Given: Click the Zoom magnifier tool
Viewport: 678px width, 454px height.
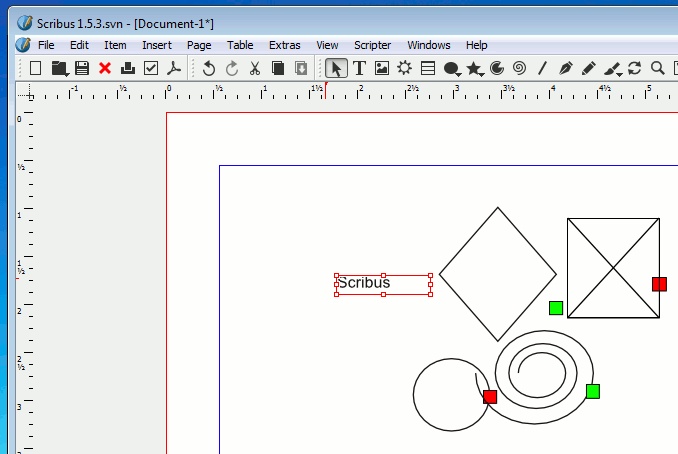Looking at the screenshot, I should point(658,68).
